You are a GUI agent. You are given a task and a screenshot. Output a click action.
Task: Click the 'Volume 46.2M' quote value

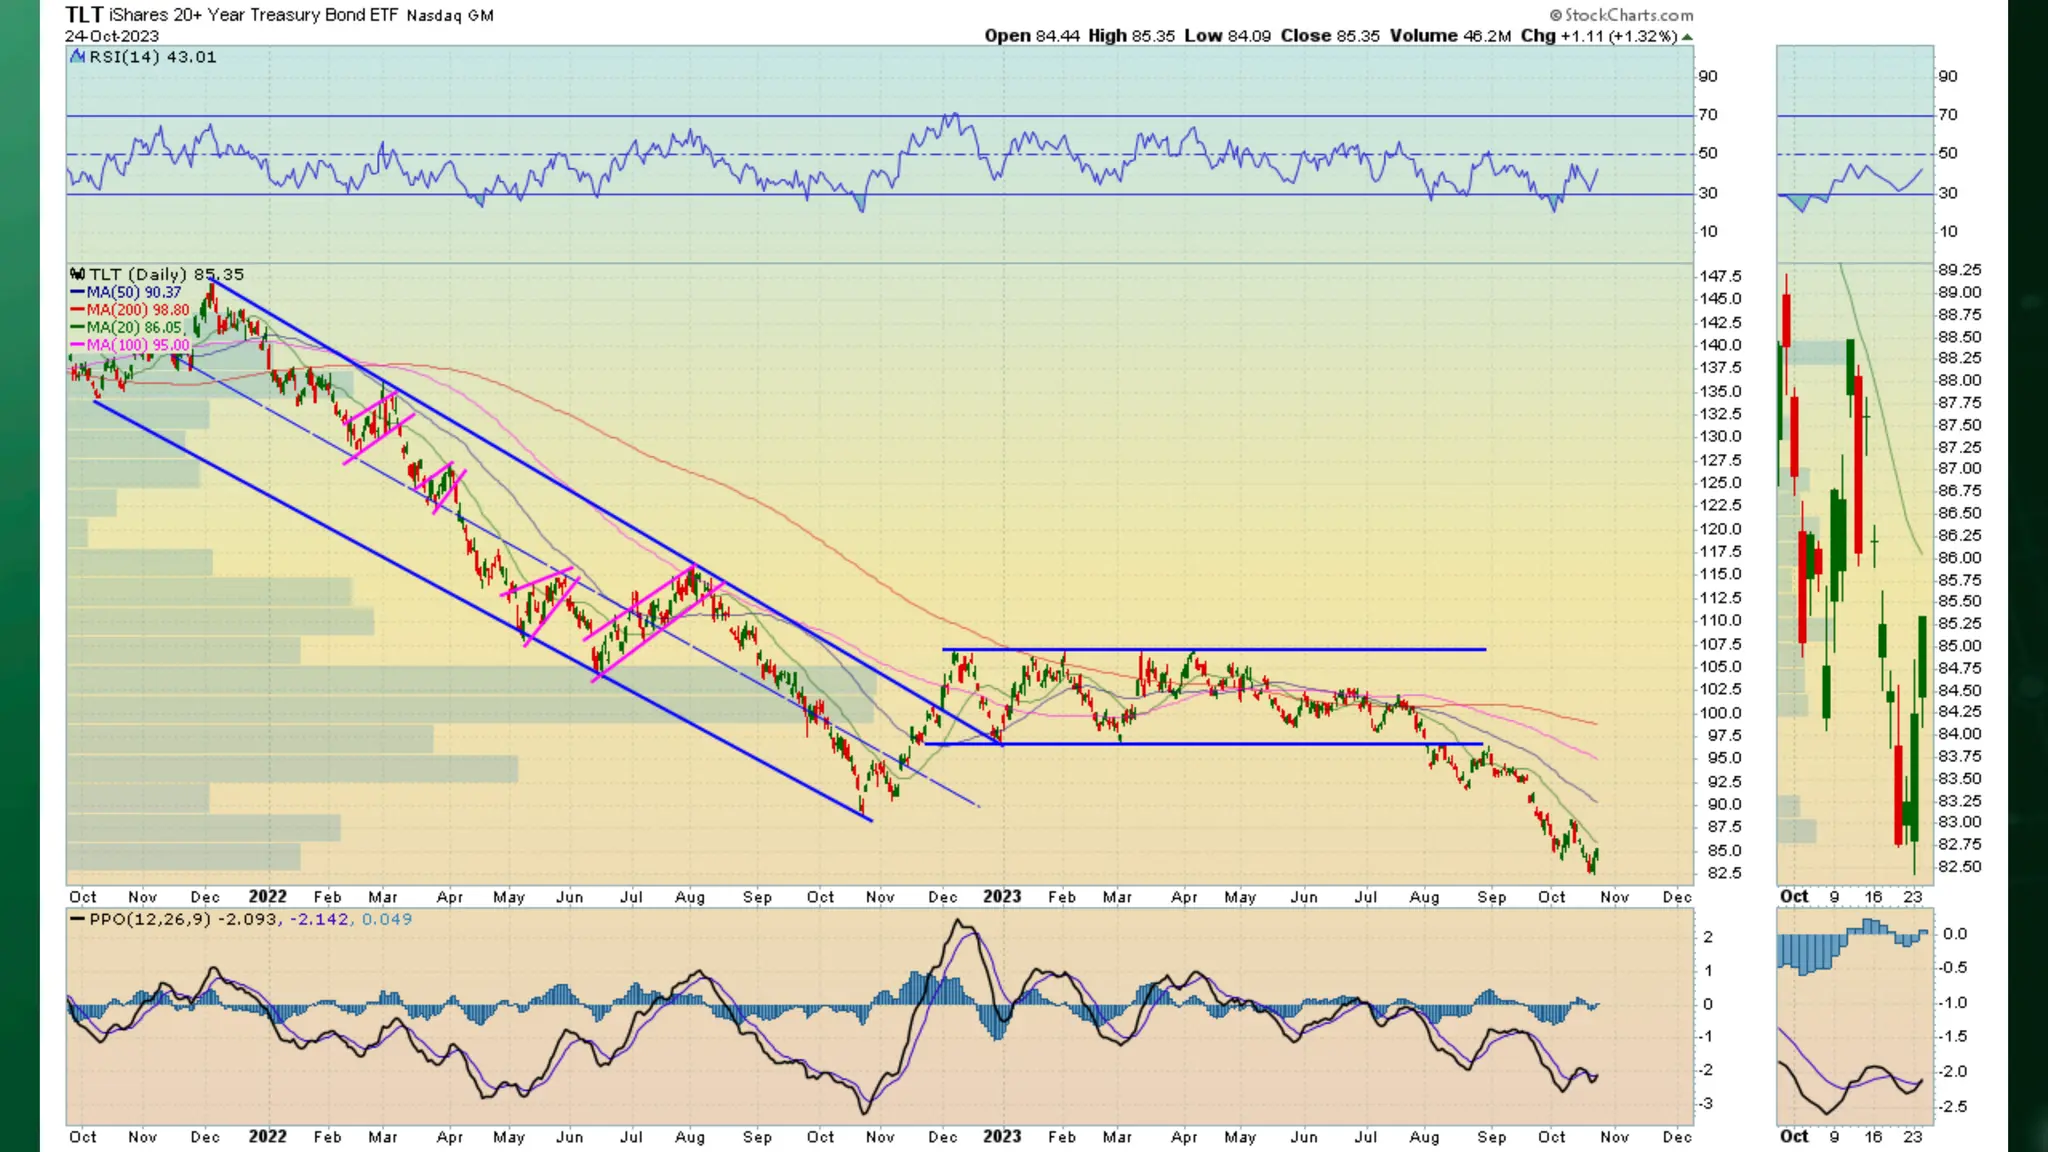1450,36
